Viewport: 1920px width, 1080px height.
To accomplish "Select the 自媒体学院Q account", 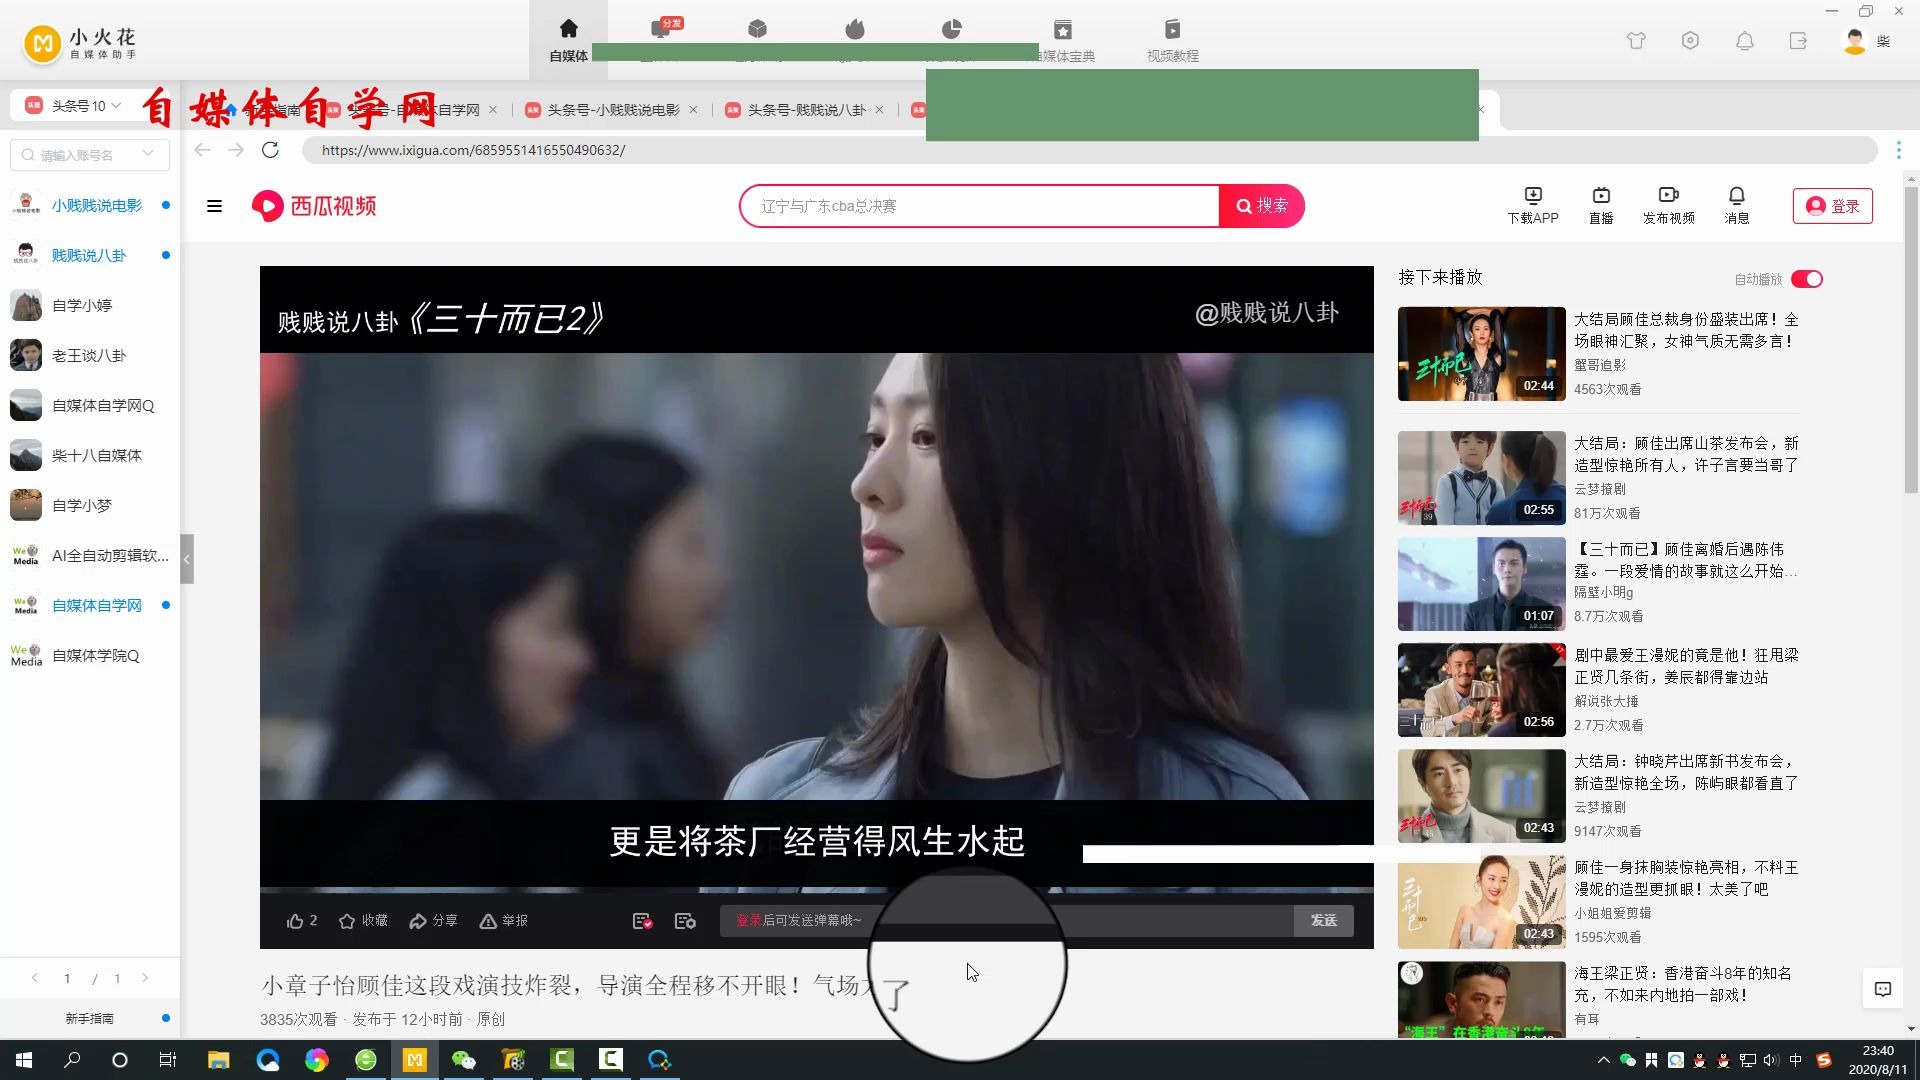I will [90, 655].
